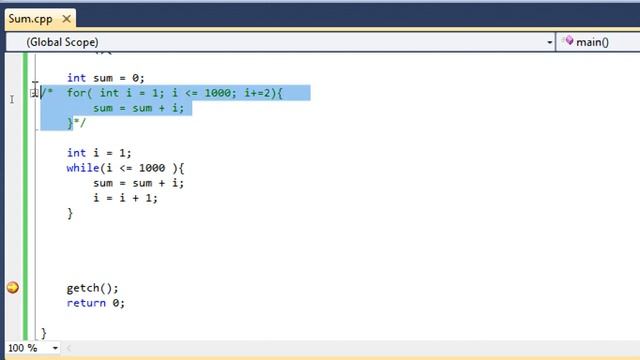640x360 pixels.
Task: Open the 100 % zoom dropdown
Action: coord(55,348)
